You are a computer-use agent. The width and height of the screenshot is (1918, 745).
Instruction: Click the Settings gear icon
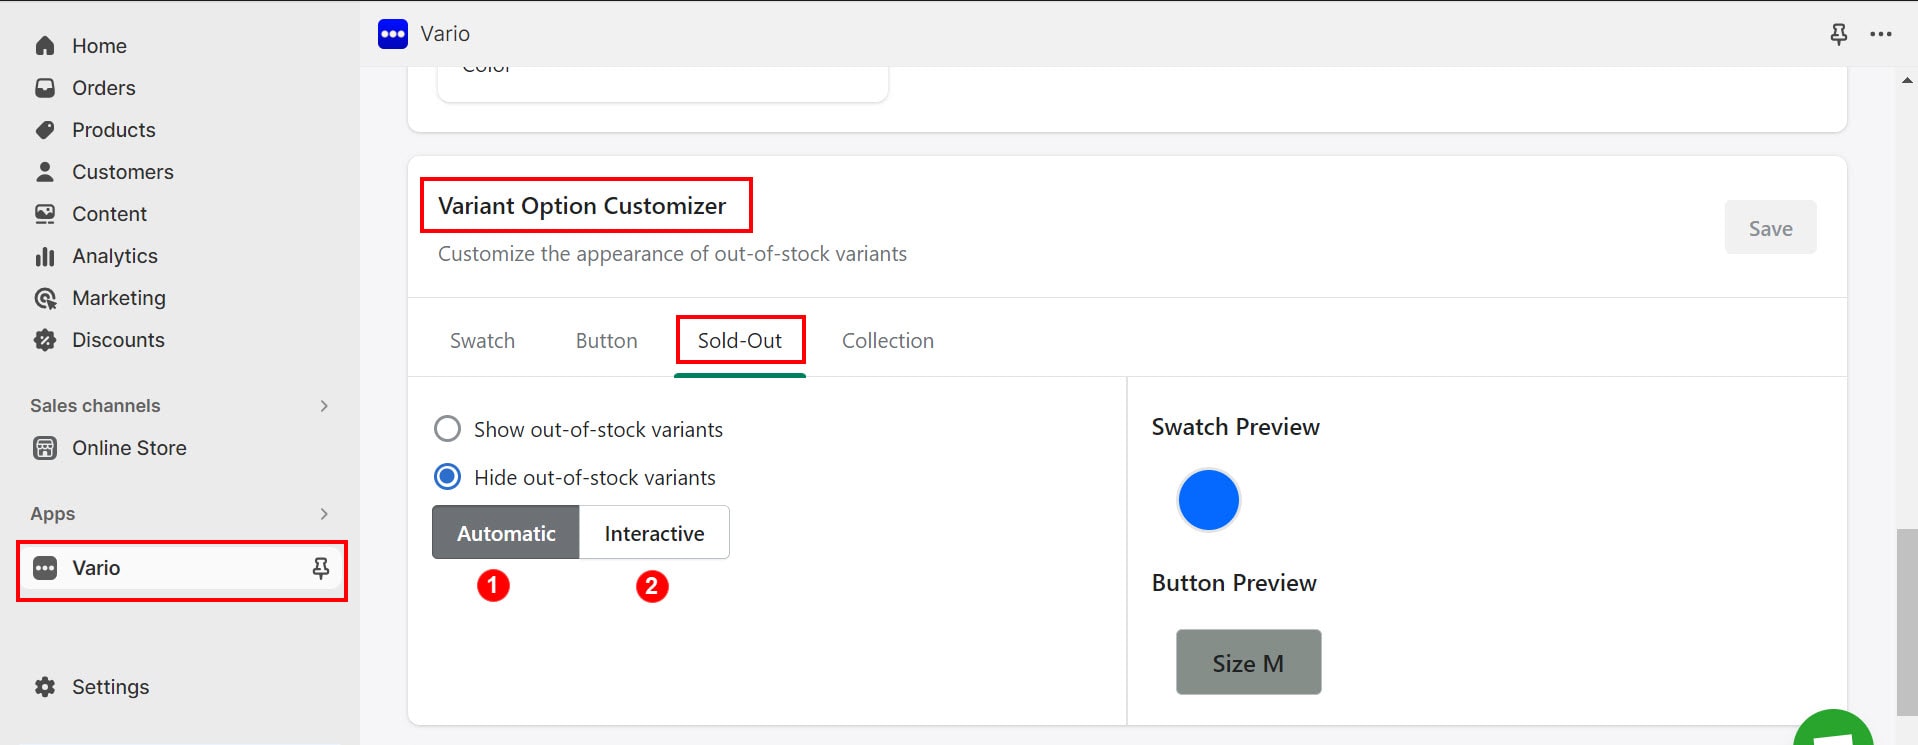point(45,687)
